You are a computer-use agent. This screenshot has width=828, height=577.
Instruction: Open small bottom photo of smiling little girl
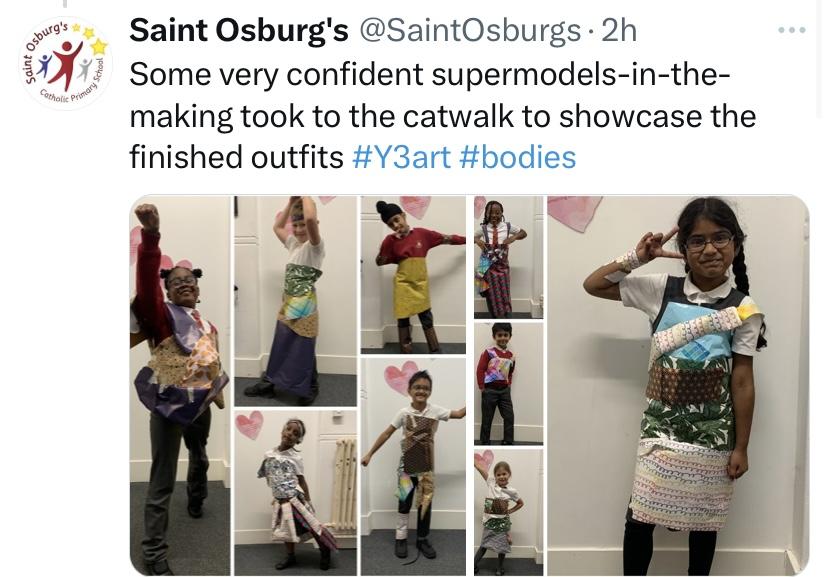509,512
